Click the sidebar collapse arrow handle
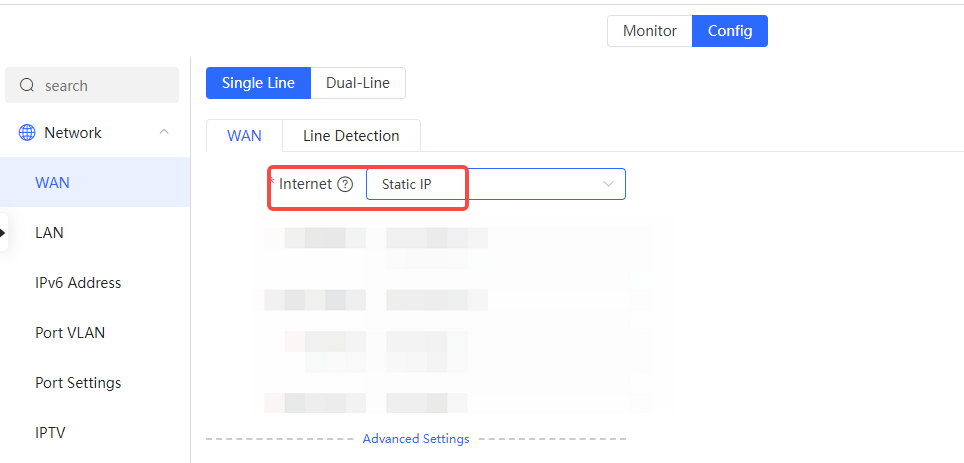The width and height of the screenshot is (964, 463). pos(3,233)
